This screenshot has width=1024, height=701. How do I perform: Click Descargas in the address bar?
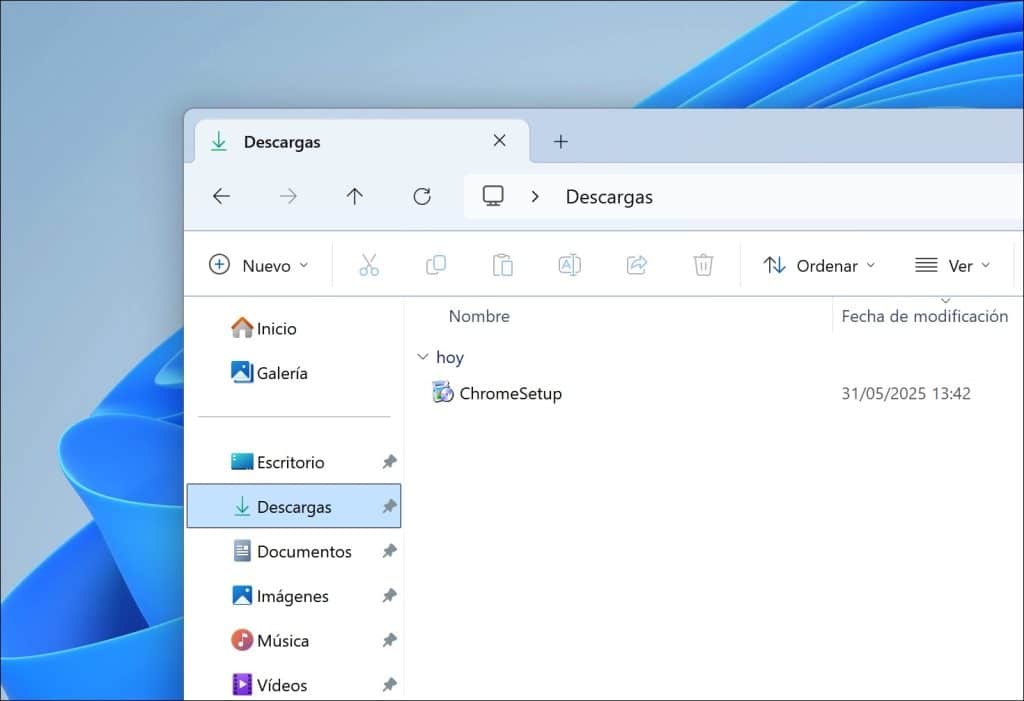[x=609, y=197]
